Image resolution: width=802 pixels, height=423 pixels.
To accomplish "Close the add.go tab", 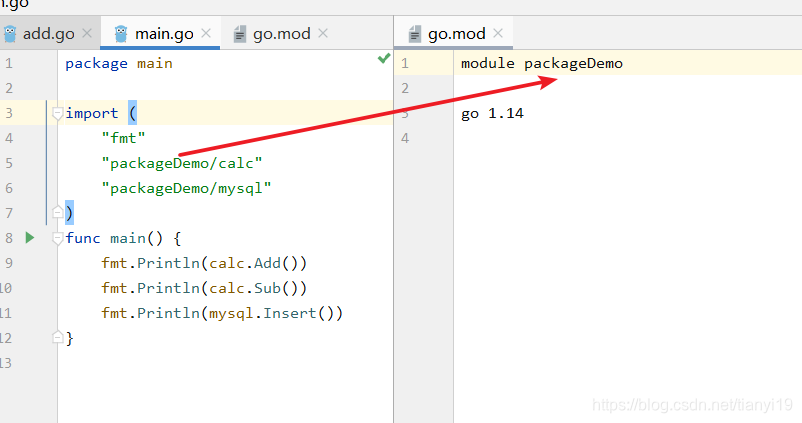I will click(x=87, y=33).
